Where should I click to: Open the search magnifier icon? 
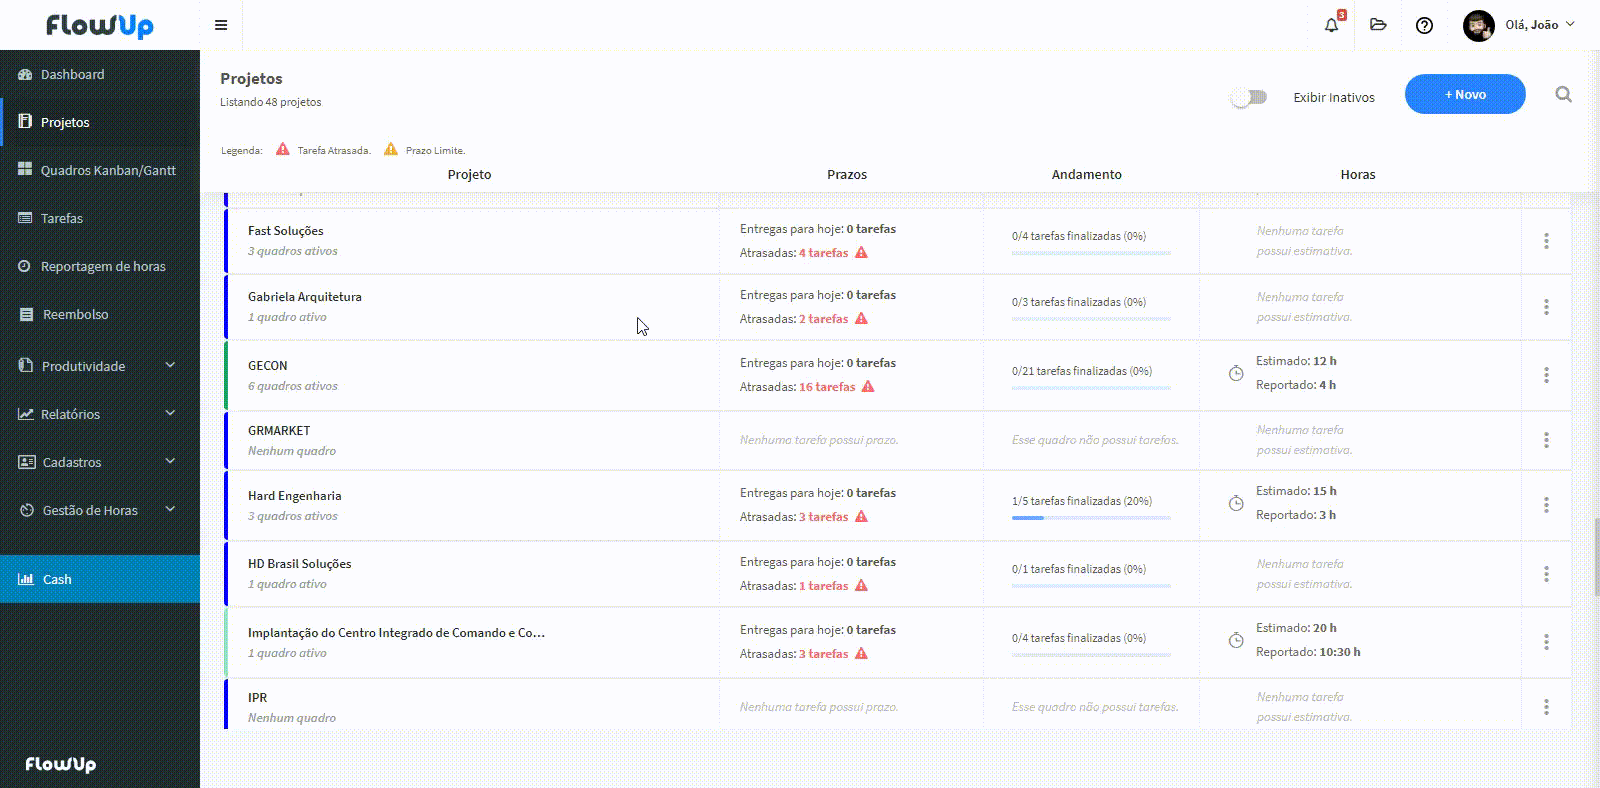point(1564,94)
